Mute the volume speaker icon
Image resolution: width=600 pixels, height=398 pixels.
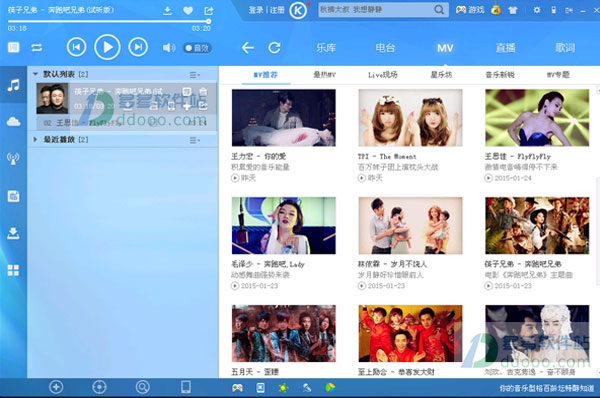(169, 48)
